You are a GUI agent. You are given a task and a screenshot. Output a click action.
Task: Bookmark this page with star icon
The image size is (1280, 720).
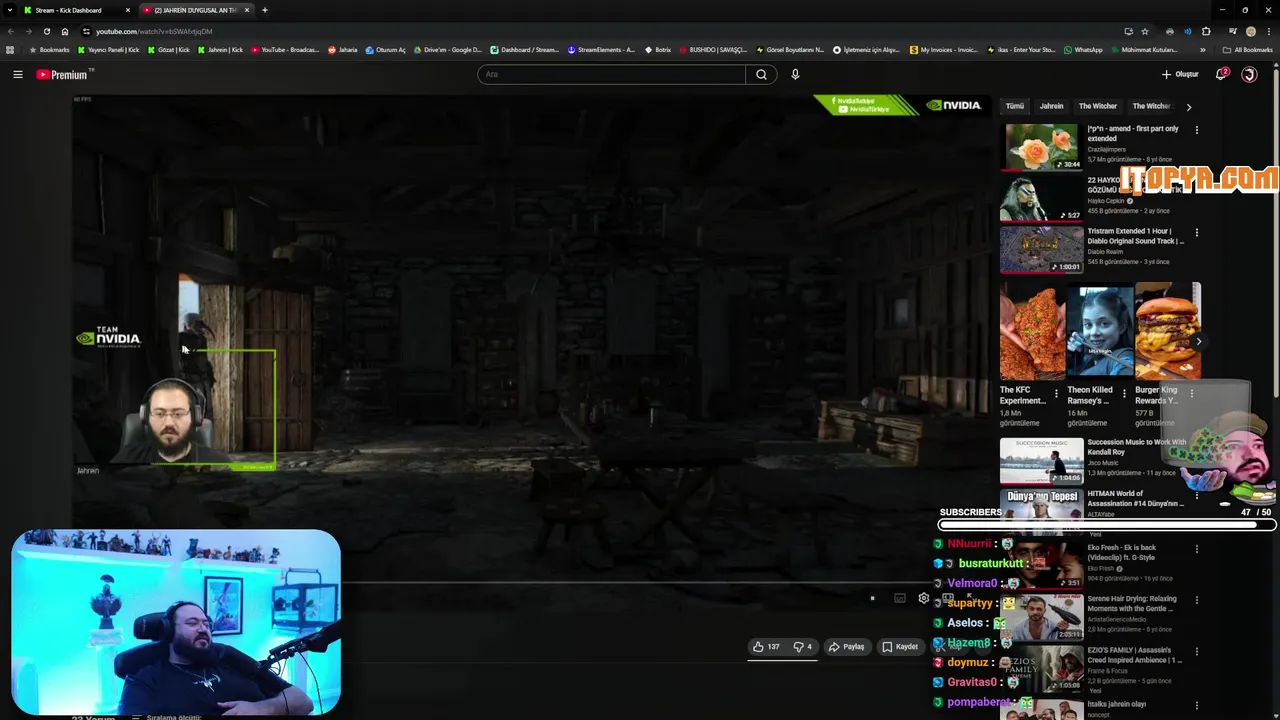1145,31
